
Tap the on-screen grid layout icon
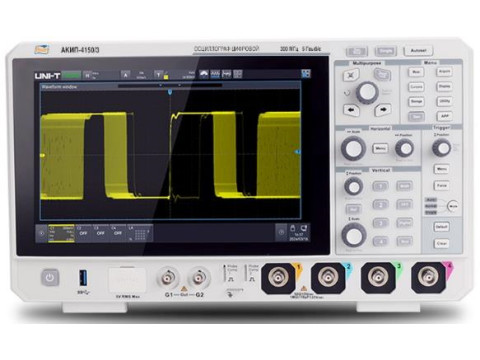click(238, 74)
